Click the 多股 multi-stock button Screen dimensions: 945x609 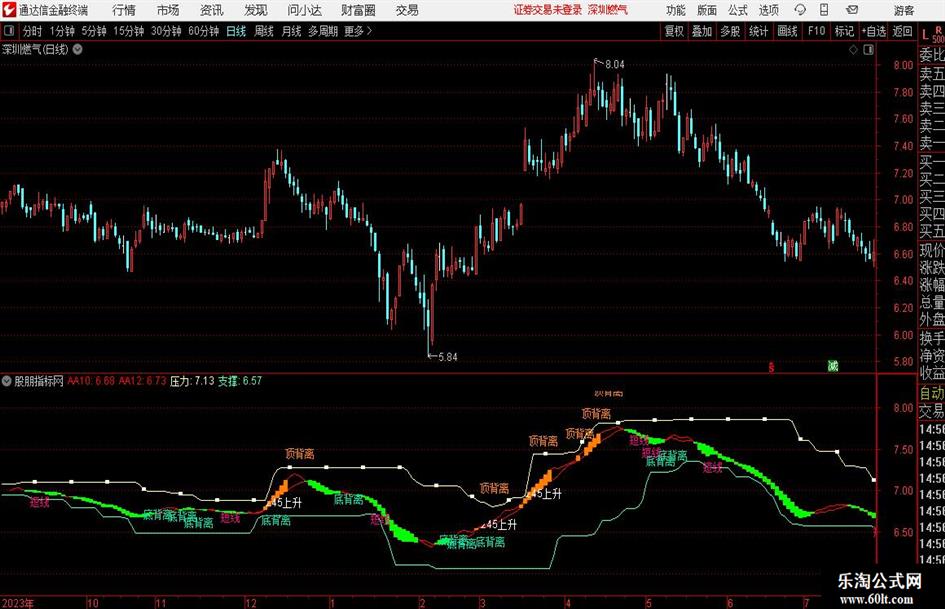pos(730,31)
